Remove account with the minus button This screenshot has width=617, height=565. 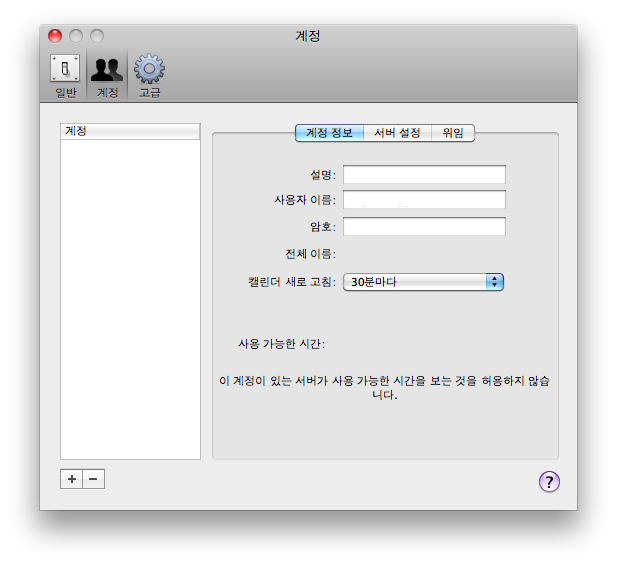94,479
